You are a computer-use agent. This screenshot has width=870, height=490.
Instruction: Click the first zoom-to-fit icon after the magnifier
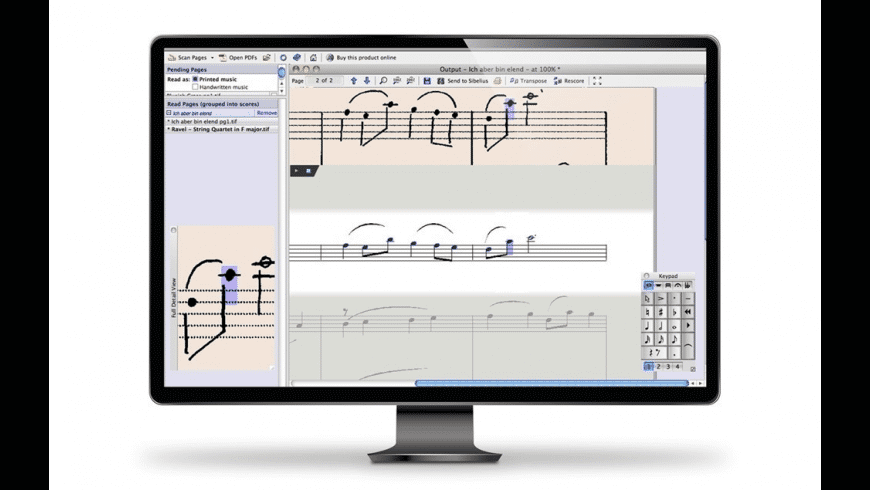pyautogui.click(x=397, y=80)
